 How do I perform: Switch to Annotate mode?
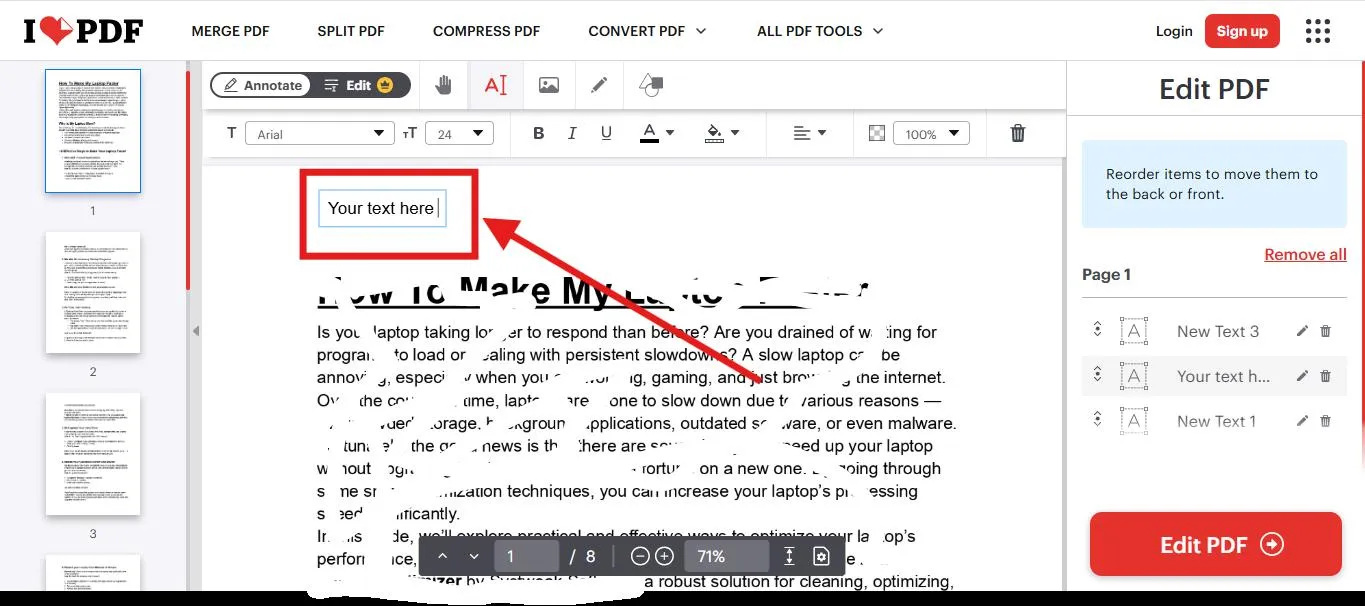pyautogui.click(x=262, y=85)
